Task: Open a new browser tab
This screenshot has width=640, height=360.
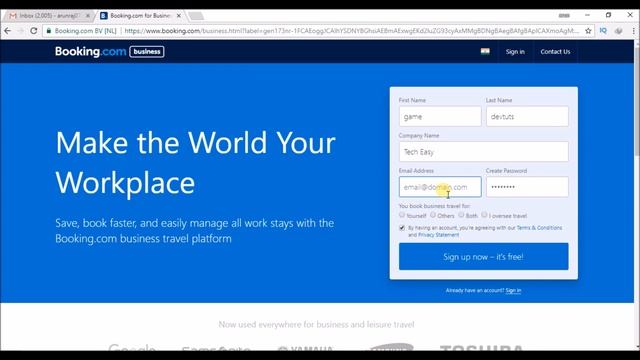Action: pyautogui.click(x=196, y=16)
